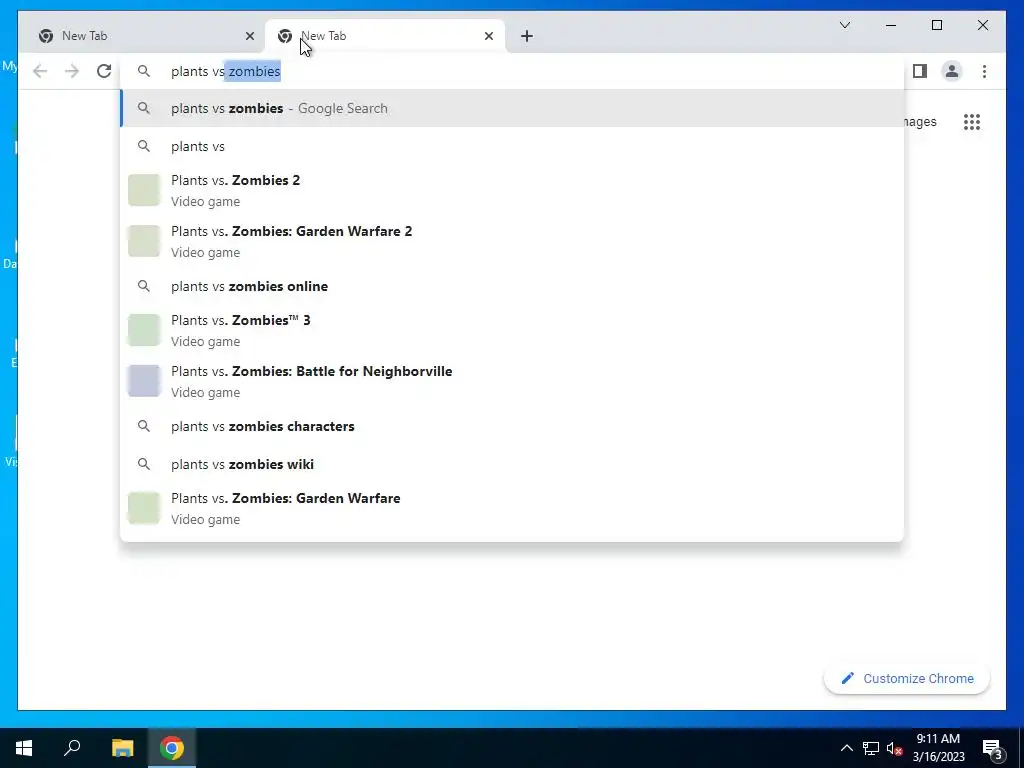The image size is (1024, 768).
Task: Click the search icon in the address bar
Action: click(144, 71)
